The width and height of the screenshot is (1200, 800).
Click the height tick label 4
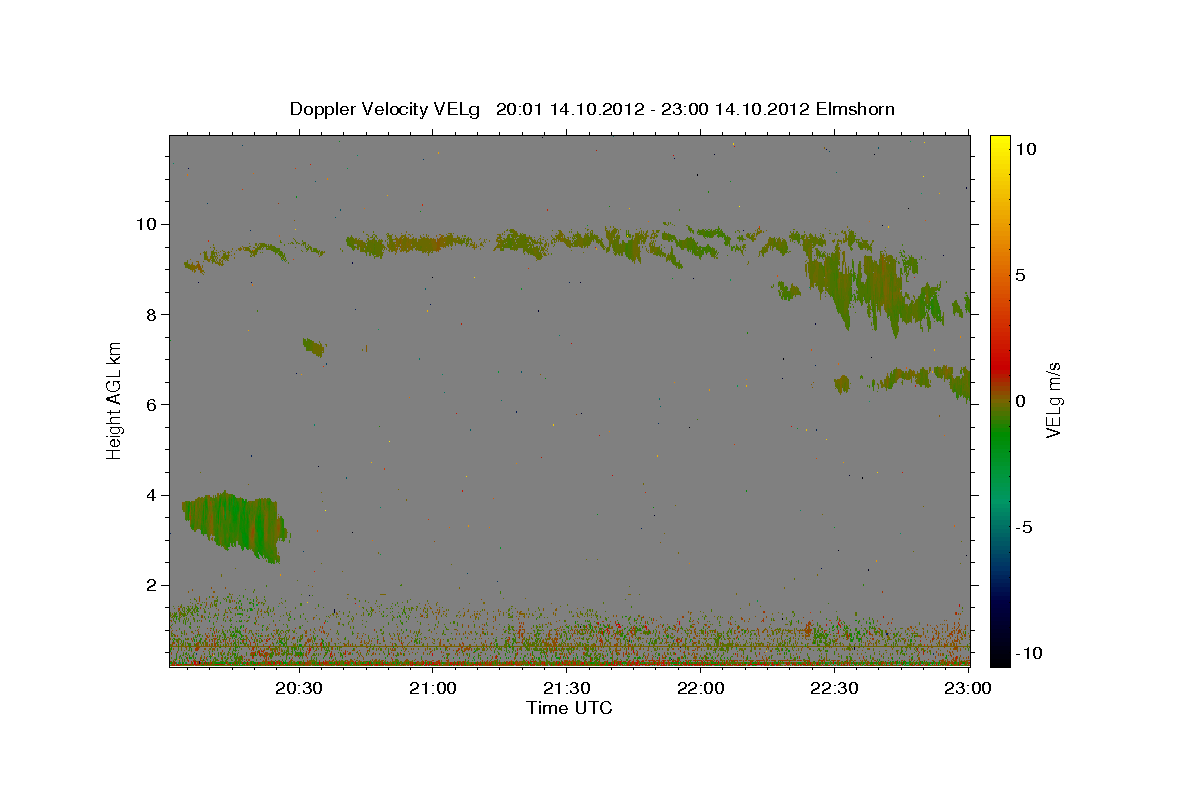point(153,495)
